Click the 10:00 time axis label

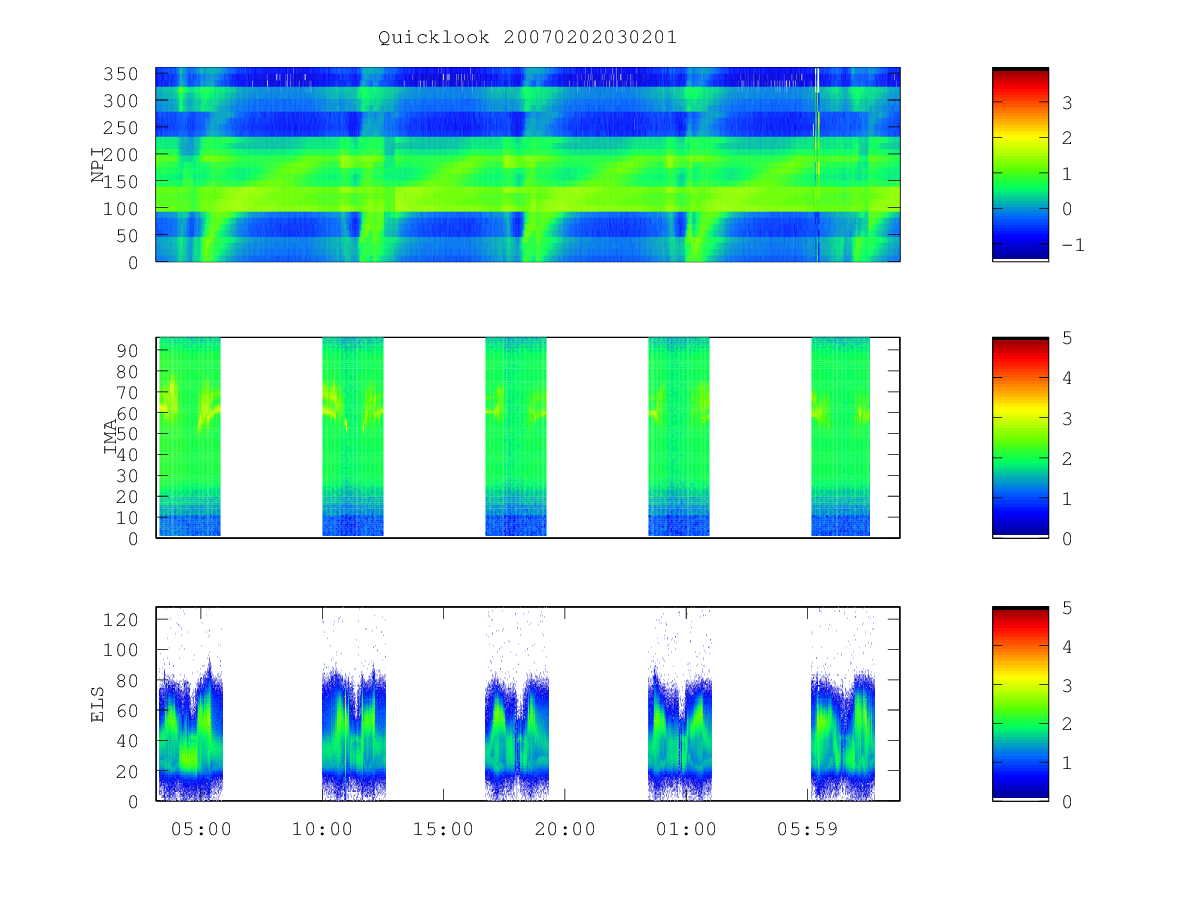pos(323,829)
